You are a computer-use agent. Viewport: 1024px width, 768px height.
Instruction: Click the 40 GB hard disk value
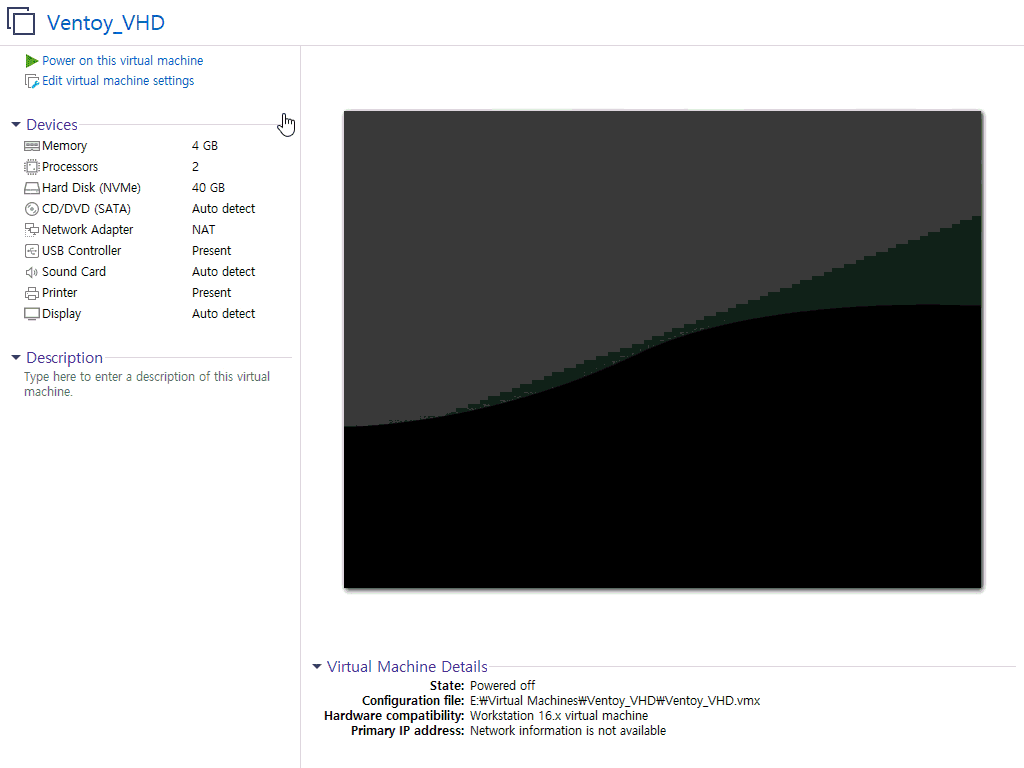(208, 187)
